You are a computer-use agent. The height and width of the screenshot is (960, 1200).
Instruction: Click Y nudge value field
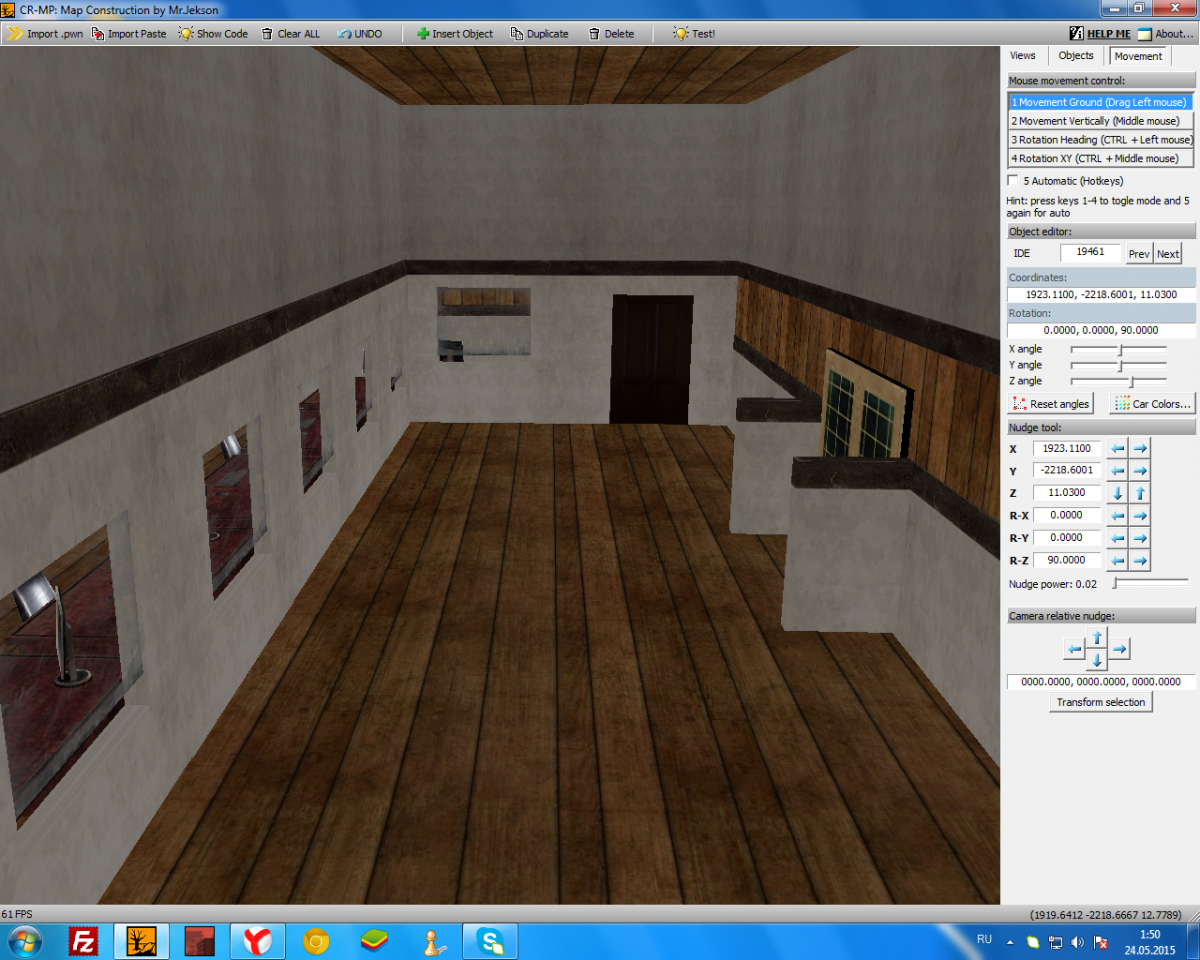(x=1067, y=470)
